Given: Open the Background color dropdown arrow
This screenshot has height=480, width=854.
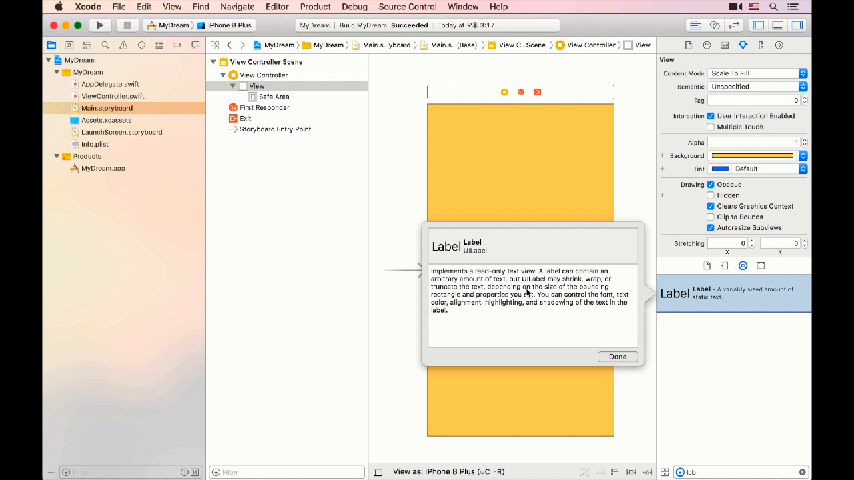Looking at the screenshot, I should click(x=803, y=156).
